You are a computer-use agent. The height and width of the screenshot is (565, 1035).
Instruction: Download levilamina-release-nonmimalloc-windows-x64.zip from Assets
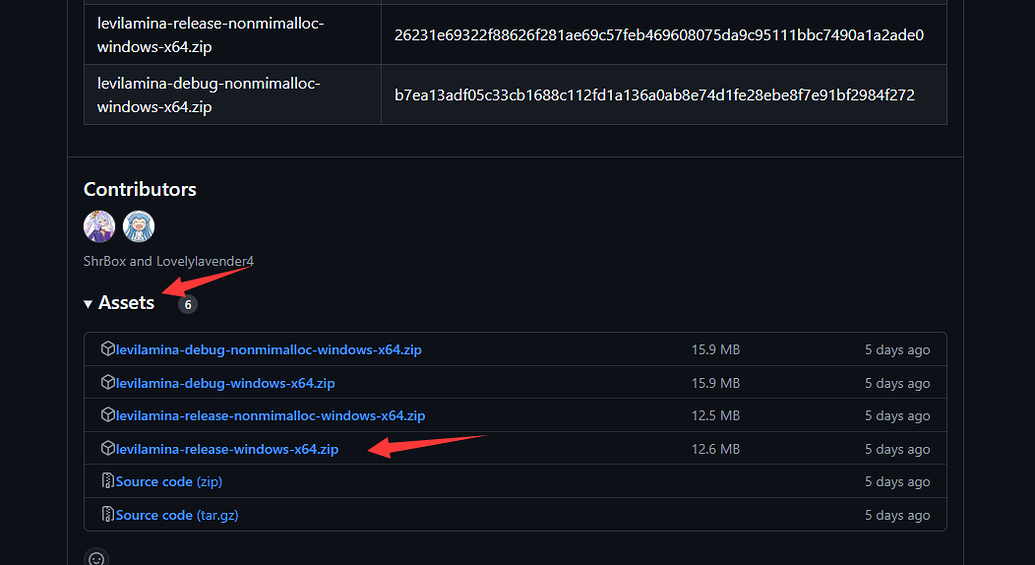270,415
